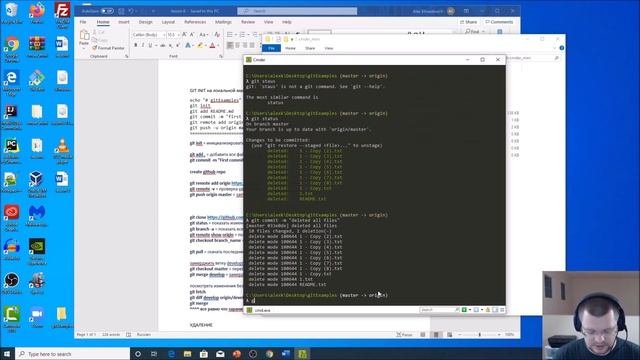This screenshot has width=640, height=360.
Task: Click the Save icon in Word title bar
Action: pos(121,11)
